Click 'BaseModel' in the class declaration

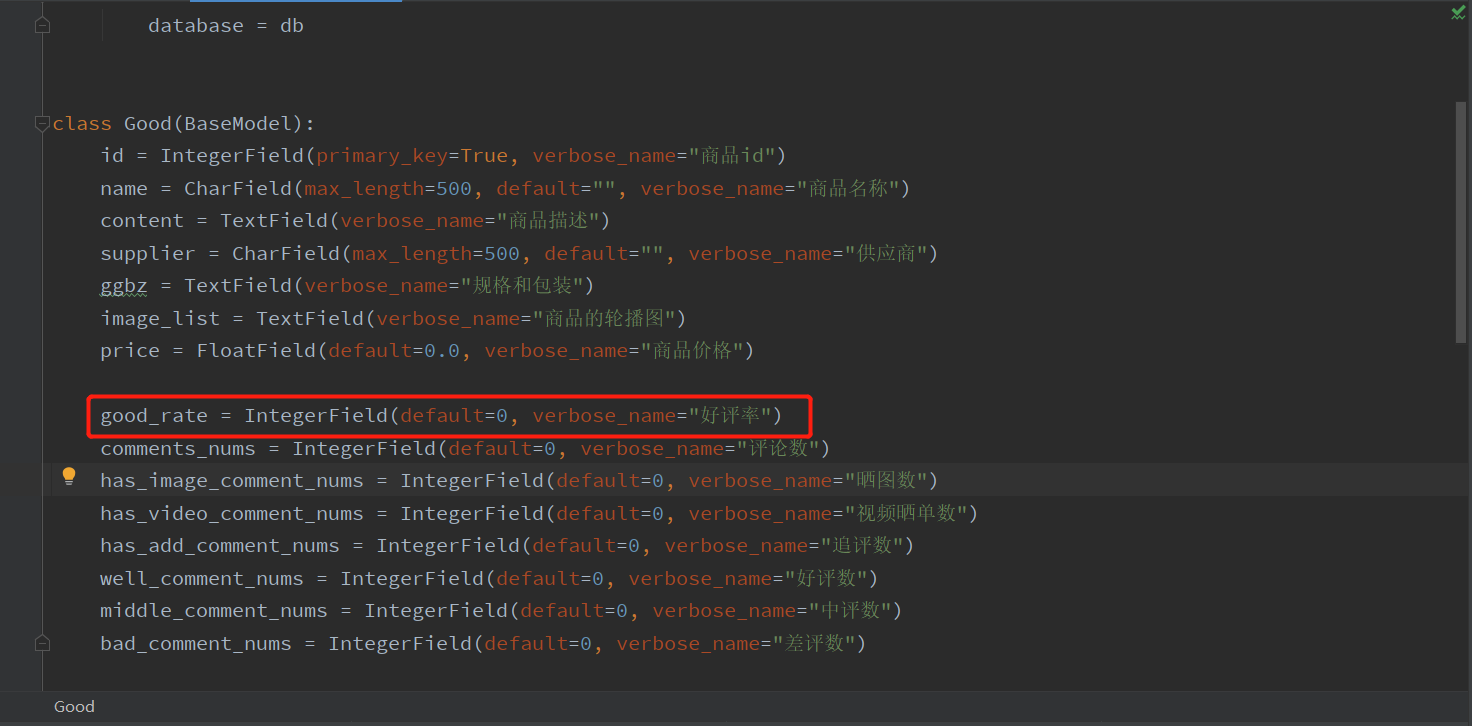pyautogui.click(x=237, y=124)
